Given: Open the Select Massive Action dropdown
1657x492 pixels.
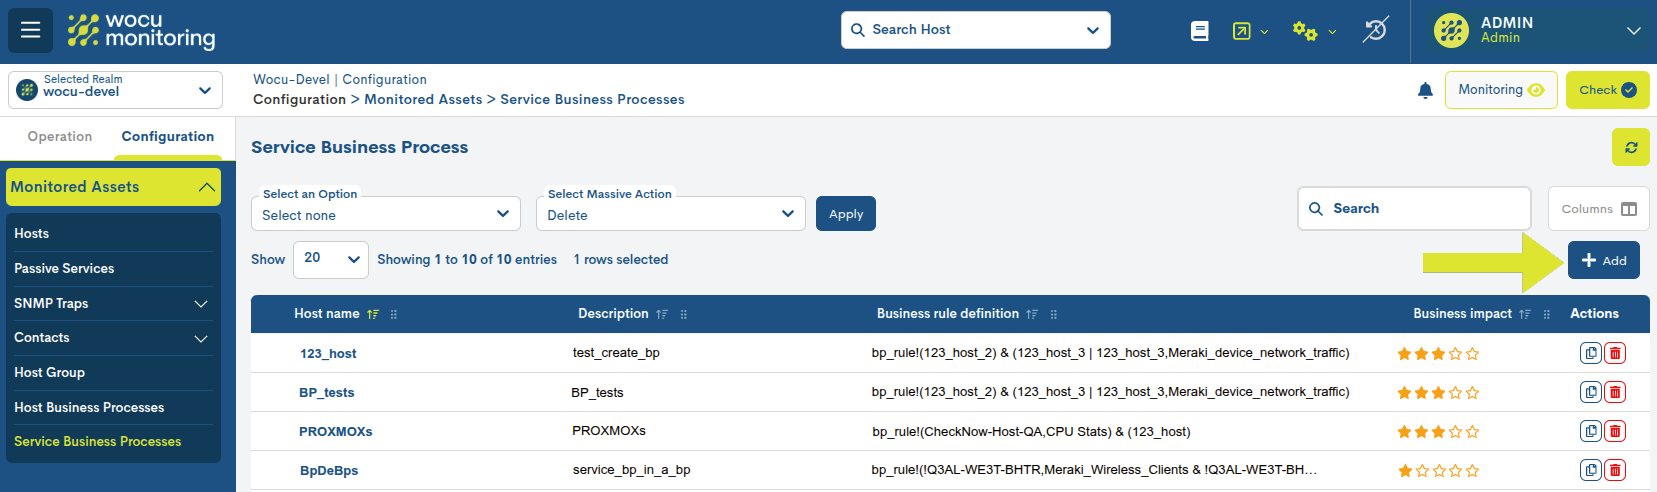Looking at the screenshot, I should tap(671, 214).
